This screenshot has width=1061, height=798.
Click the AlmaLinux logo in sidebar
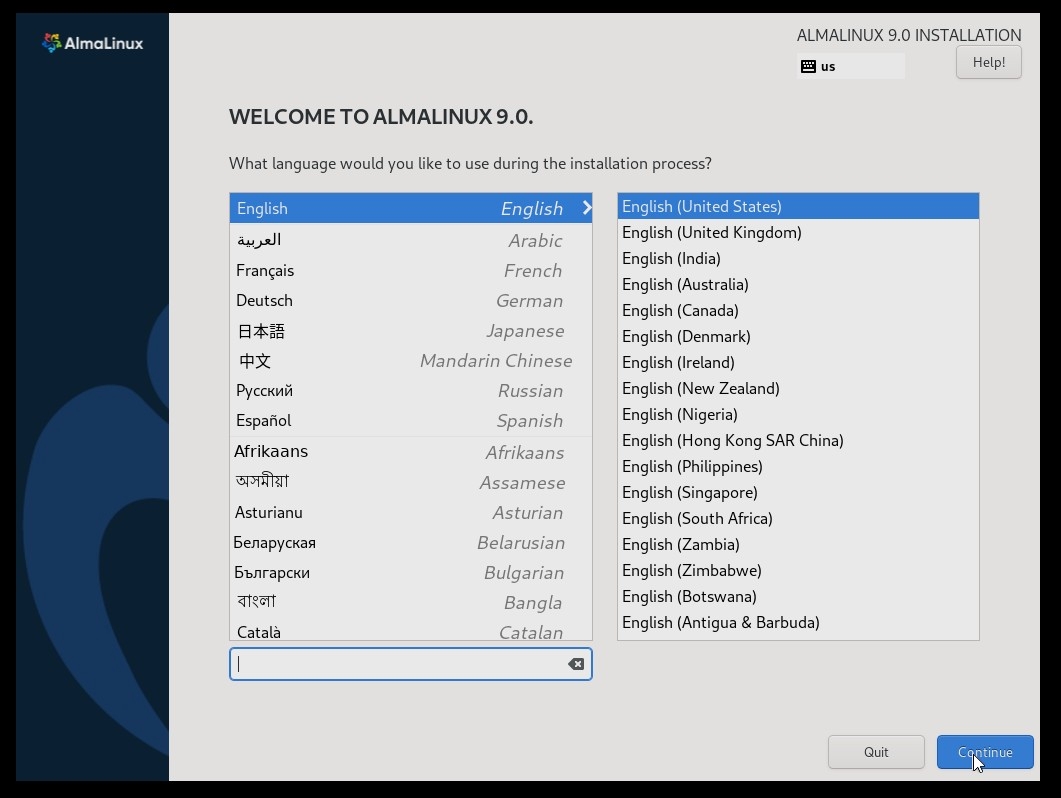click(x=93, y=43)
